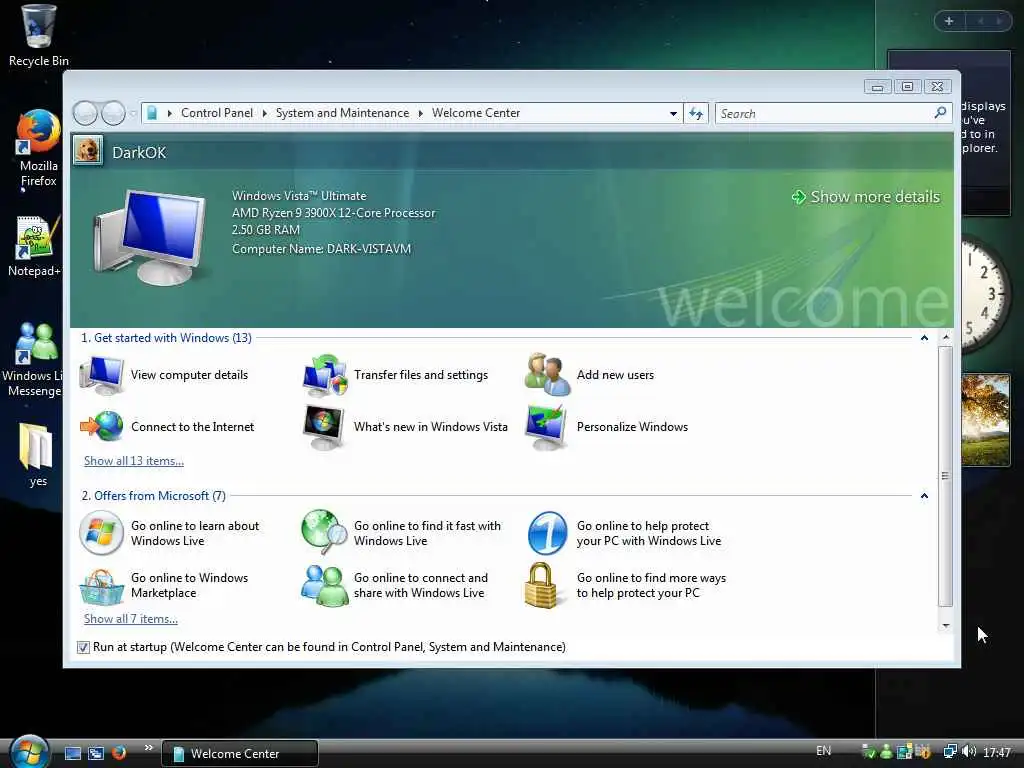Click the System and Maintenance breadcrumb

(x=342, y=113)
